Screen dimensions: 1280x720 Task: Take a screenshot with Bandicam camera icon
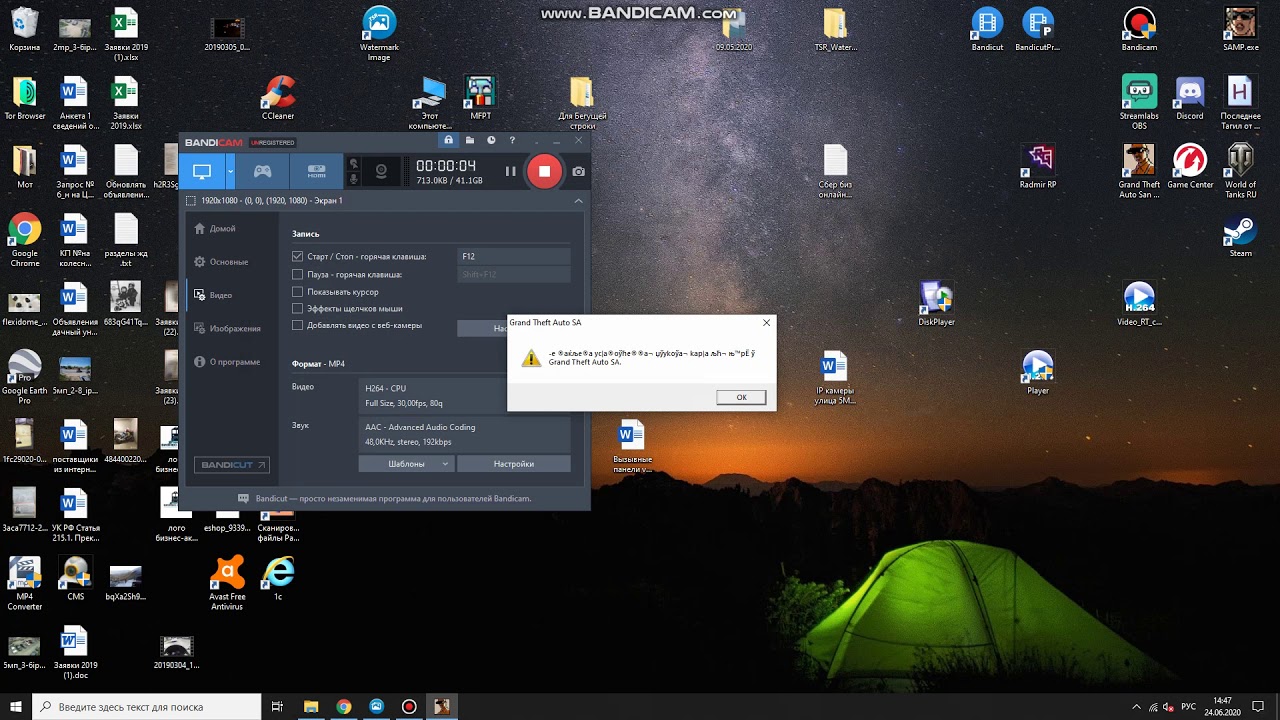578,171
